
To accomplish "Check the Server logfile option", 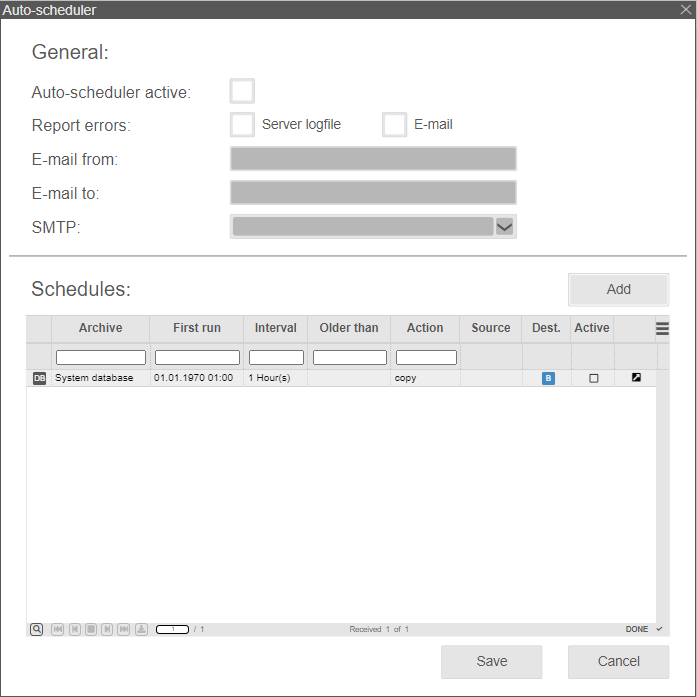I will [x=242, y=124].
